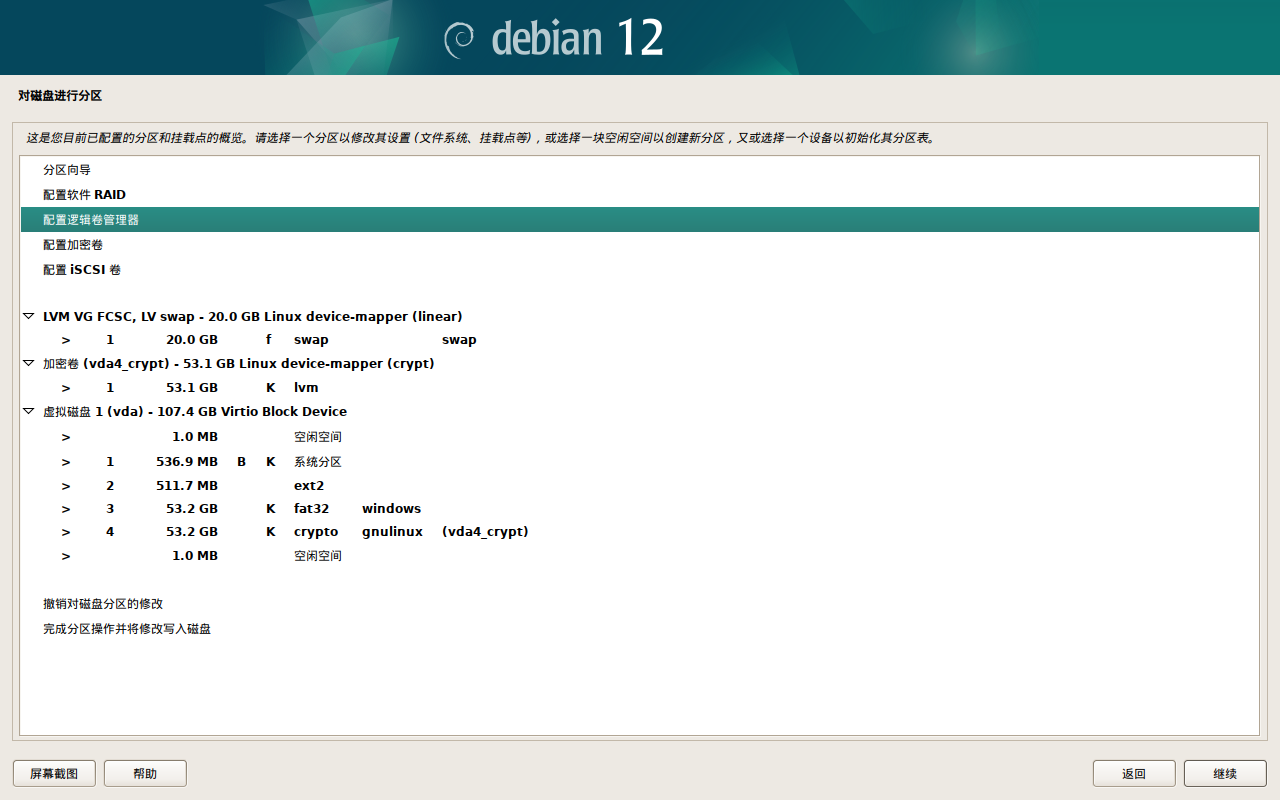This screenshot has width=1280, height=800.
Task: Collapse the vda4_crypt encrypted volume group
Action: click(28, 363)
